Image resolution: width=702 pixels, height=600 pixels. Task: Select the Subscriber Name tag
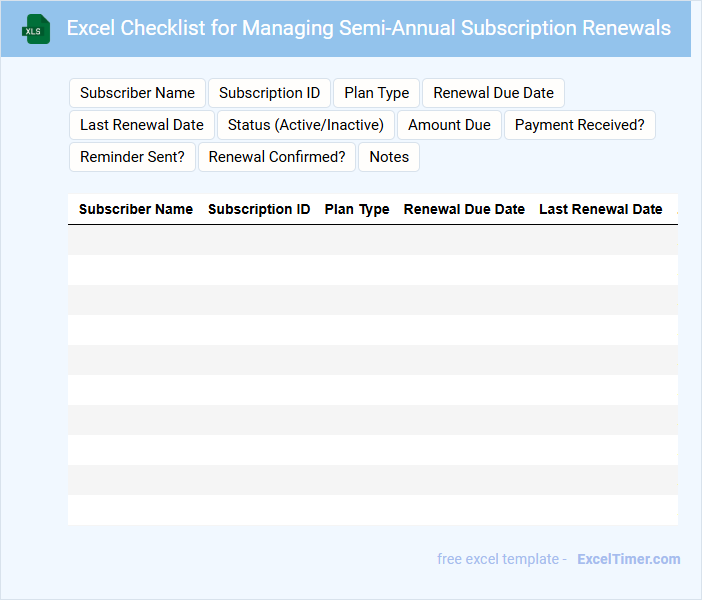point(137,93)
